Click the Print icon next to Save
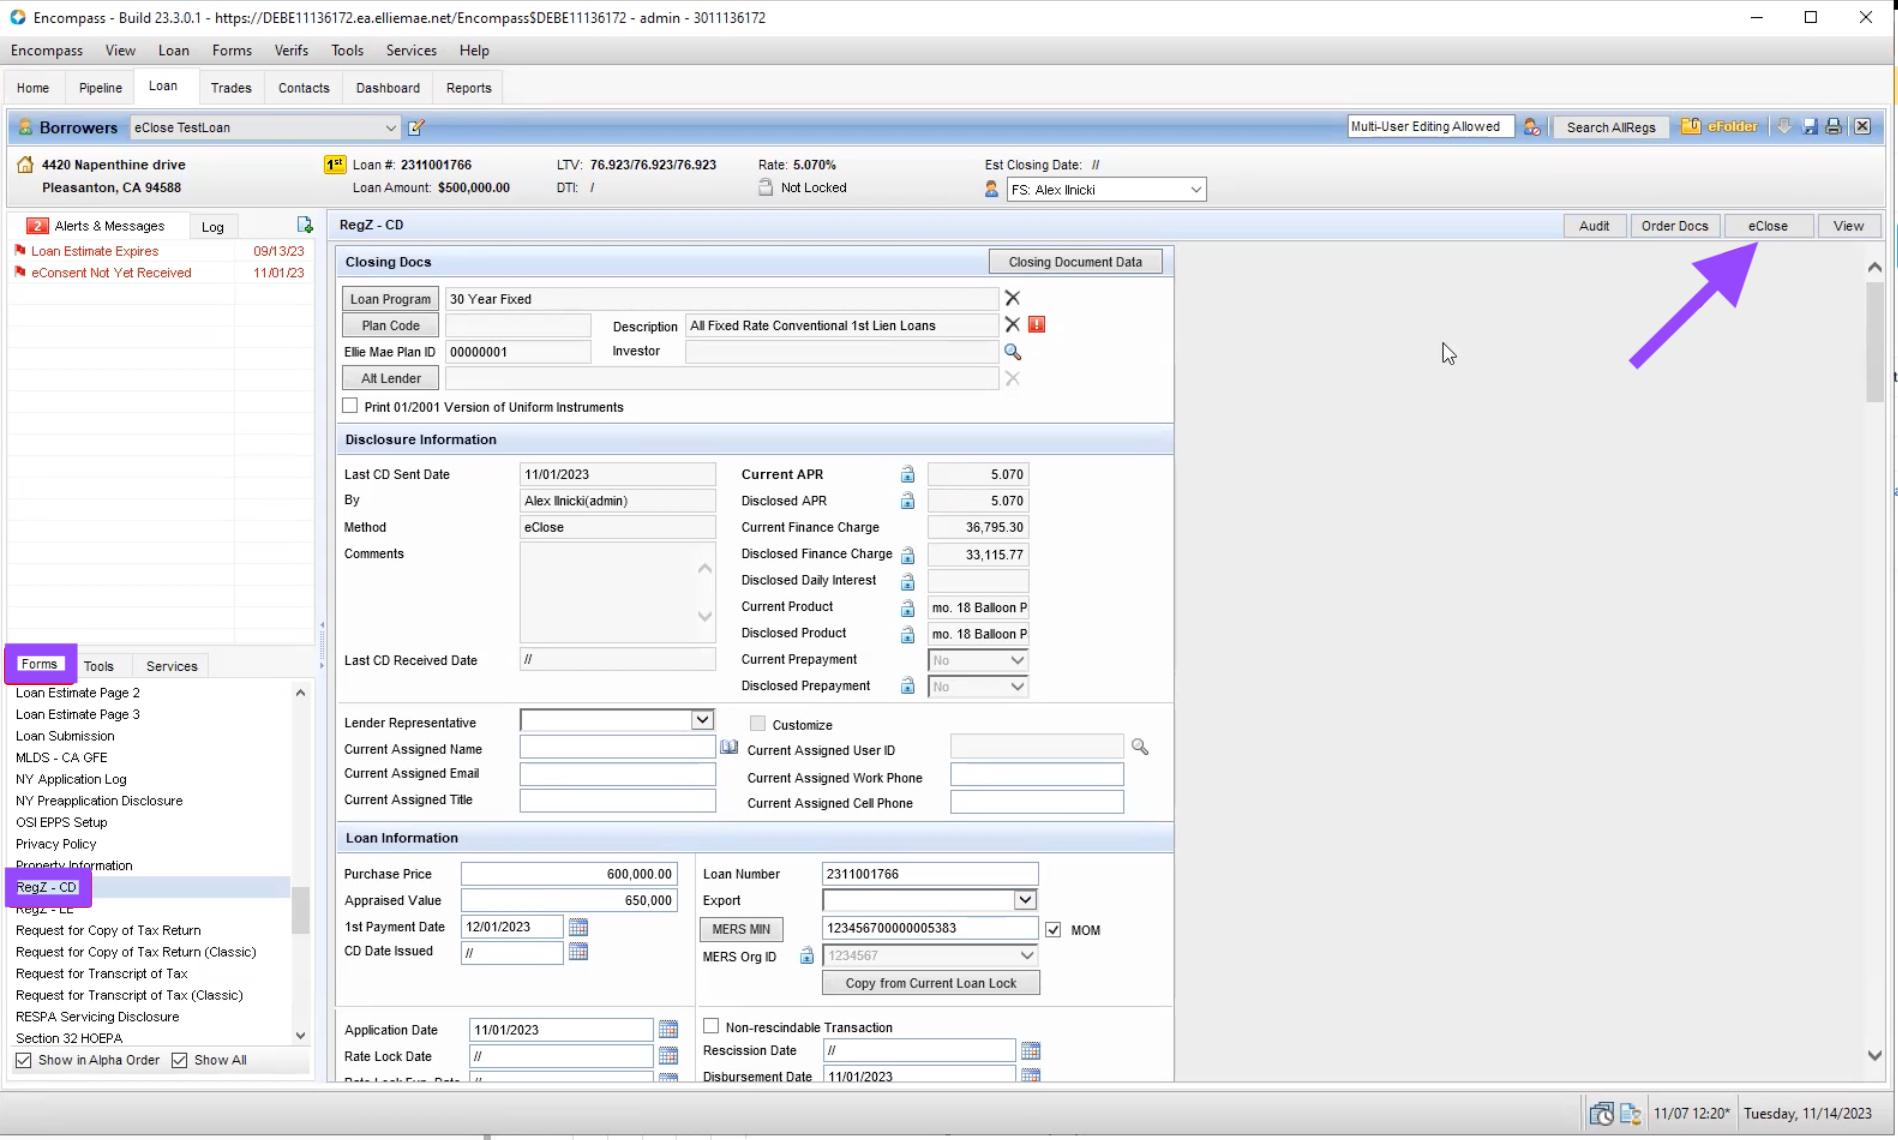 (x=1833, y=126)
